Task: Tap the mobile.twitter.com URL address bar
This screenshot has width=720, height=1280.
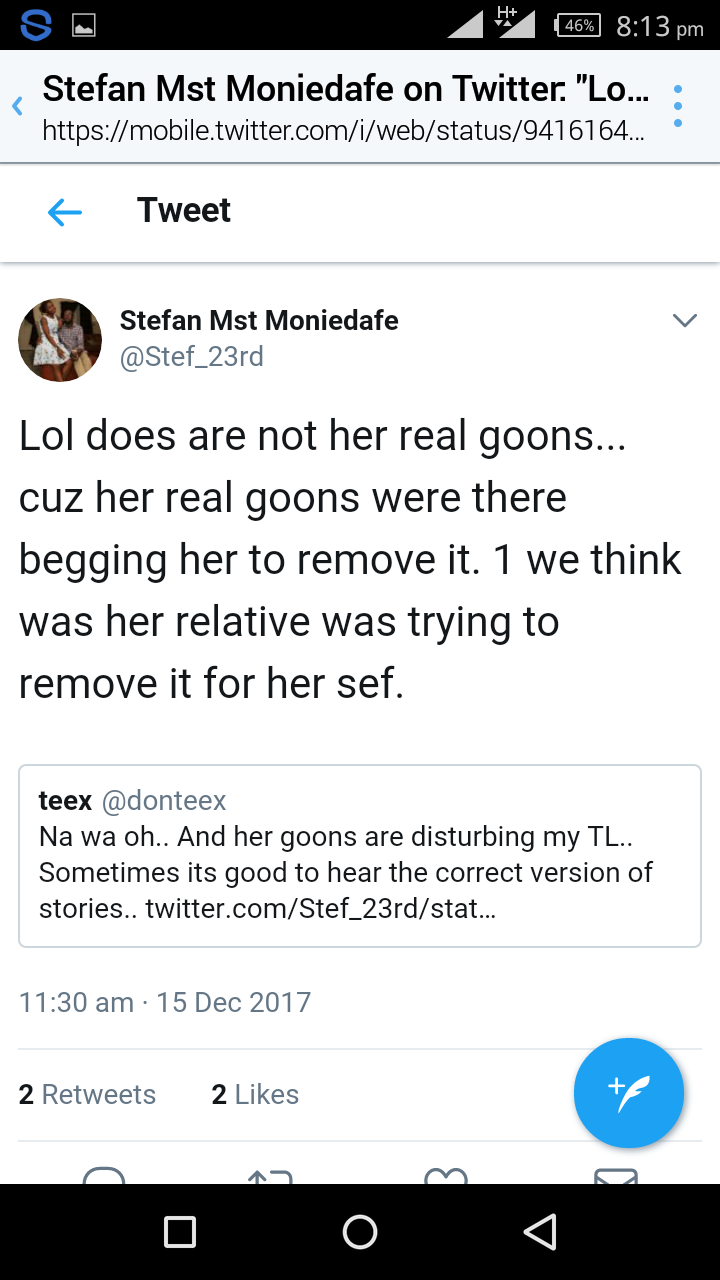Action: point(340,131)
